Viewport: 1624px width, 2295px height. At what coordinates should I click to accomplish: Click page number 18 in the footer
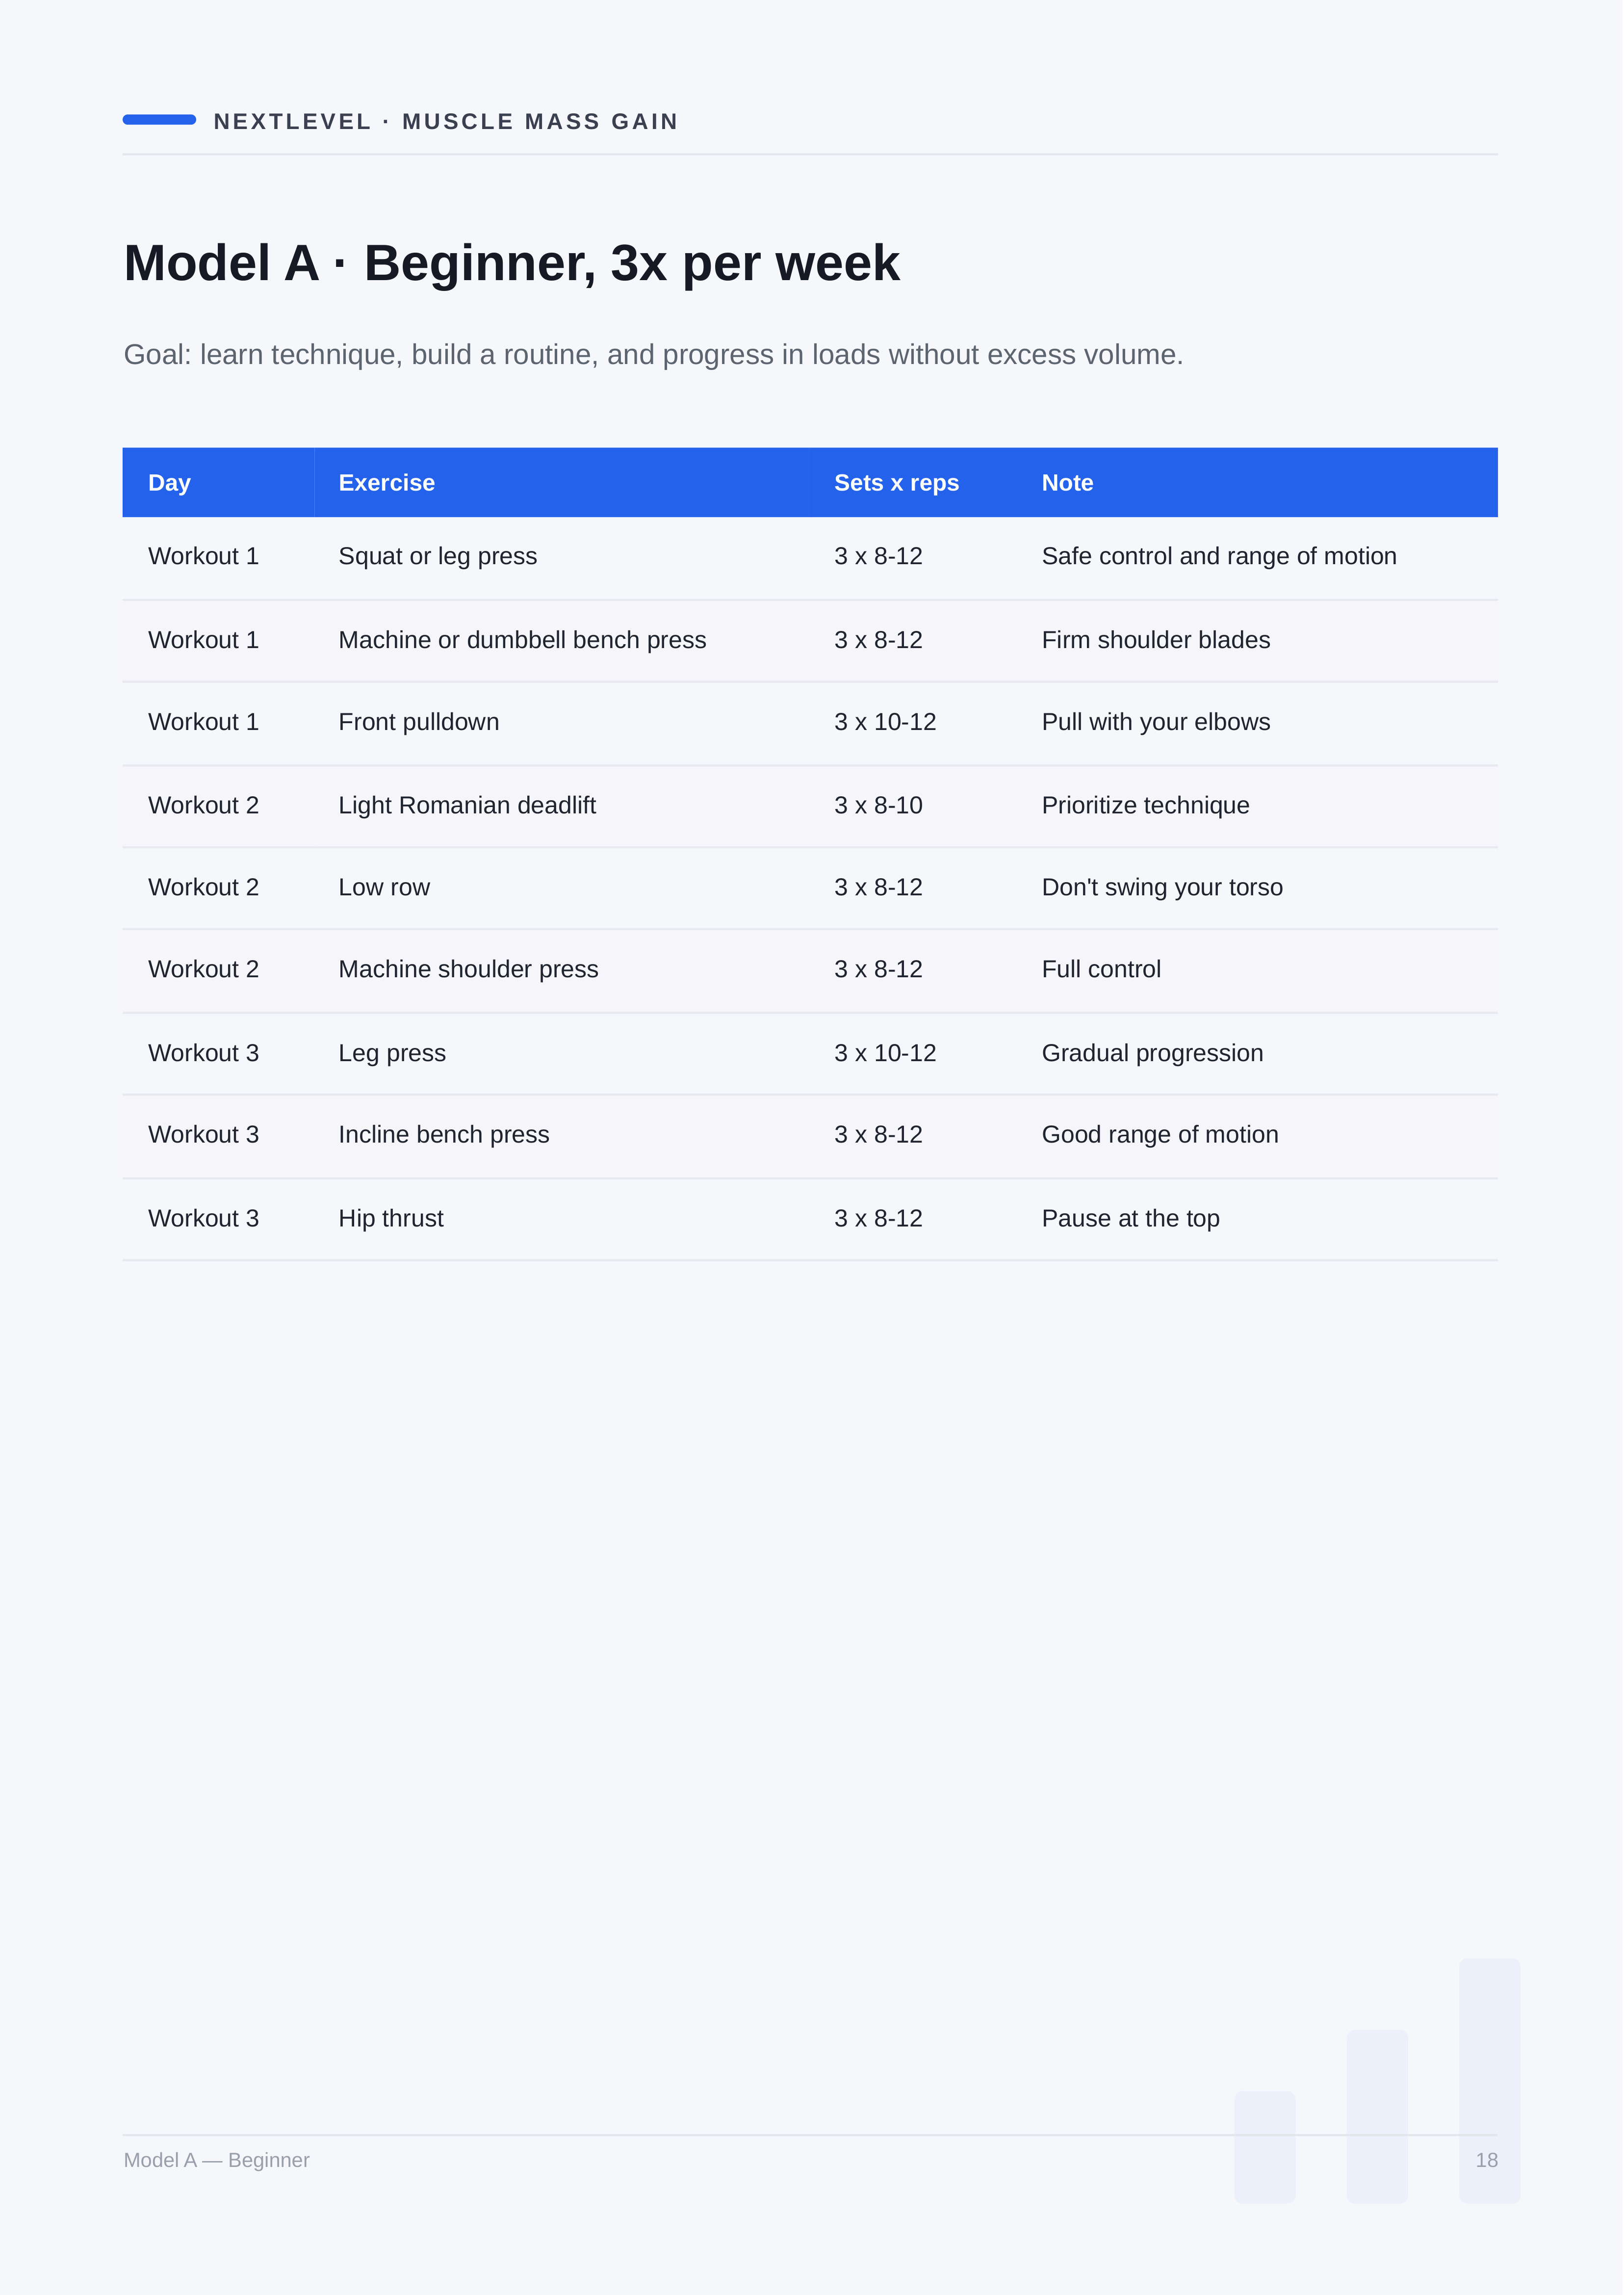coord(1486,2160)
